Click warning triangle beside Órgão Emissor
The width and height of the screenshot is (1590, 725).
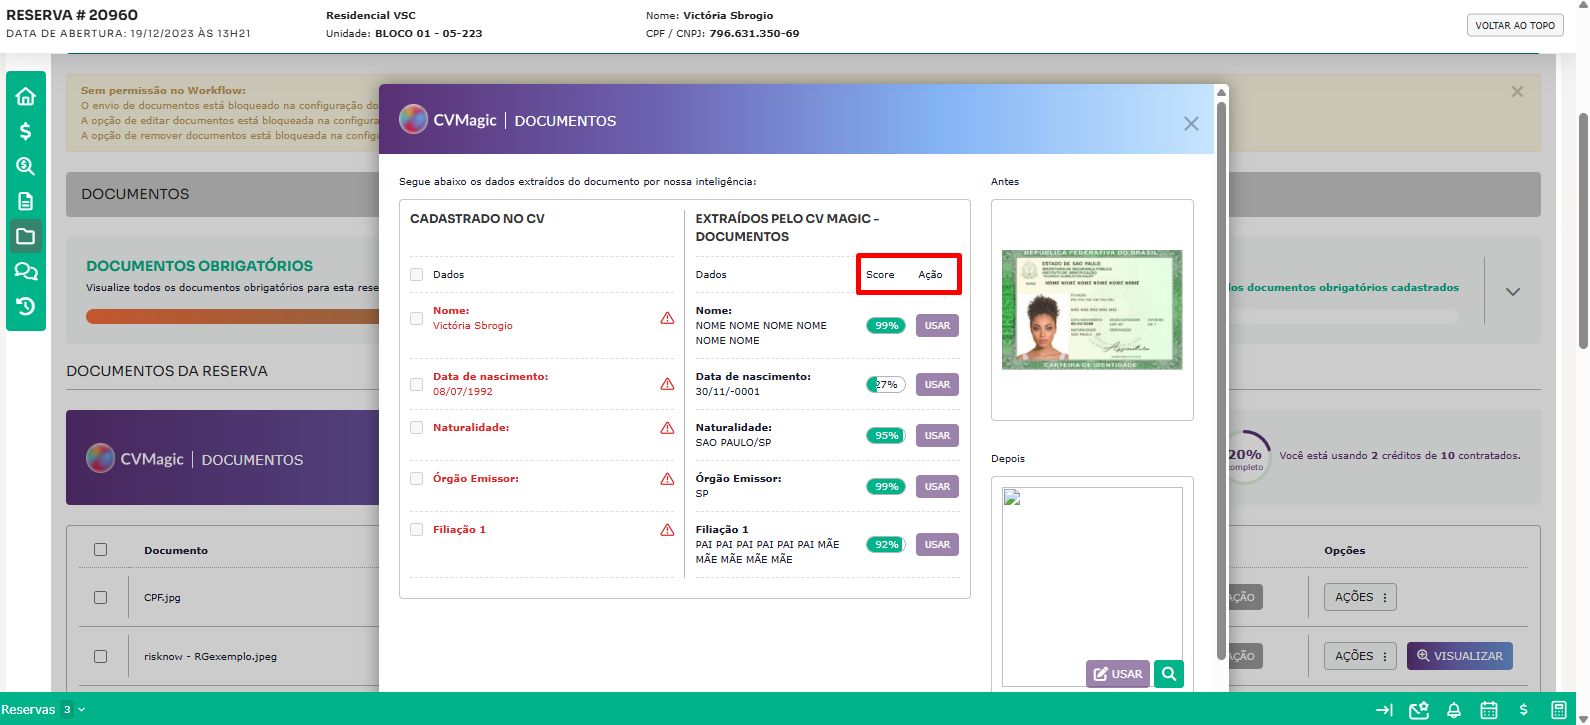click(x=667, y=479)
